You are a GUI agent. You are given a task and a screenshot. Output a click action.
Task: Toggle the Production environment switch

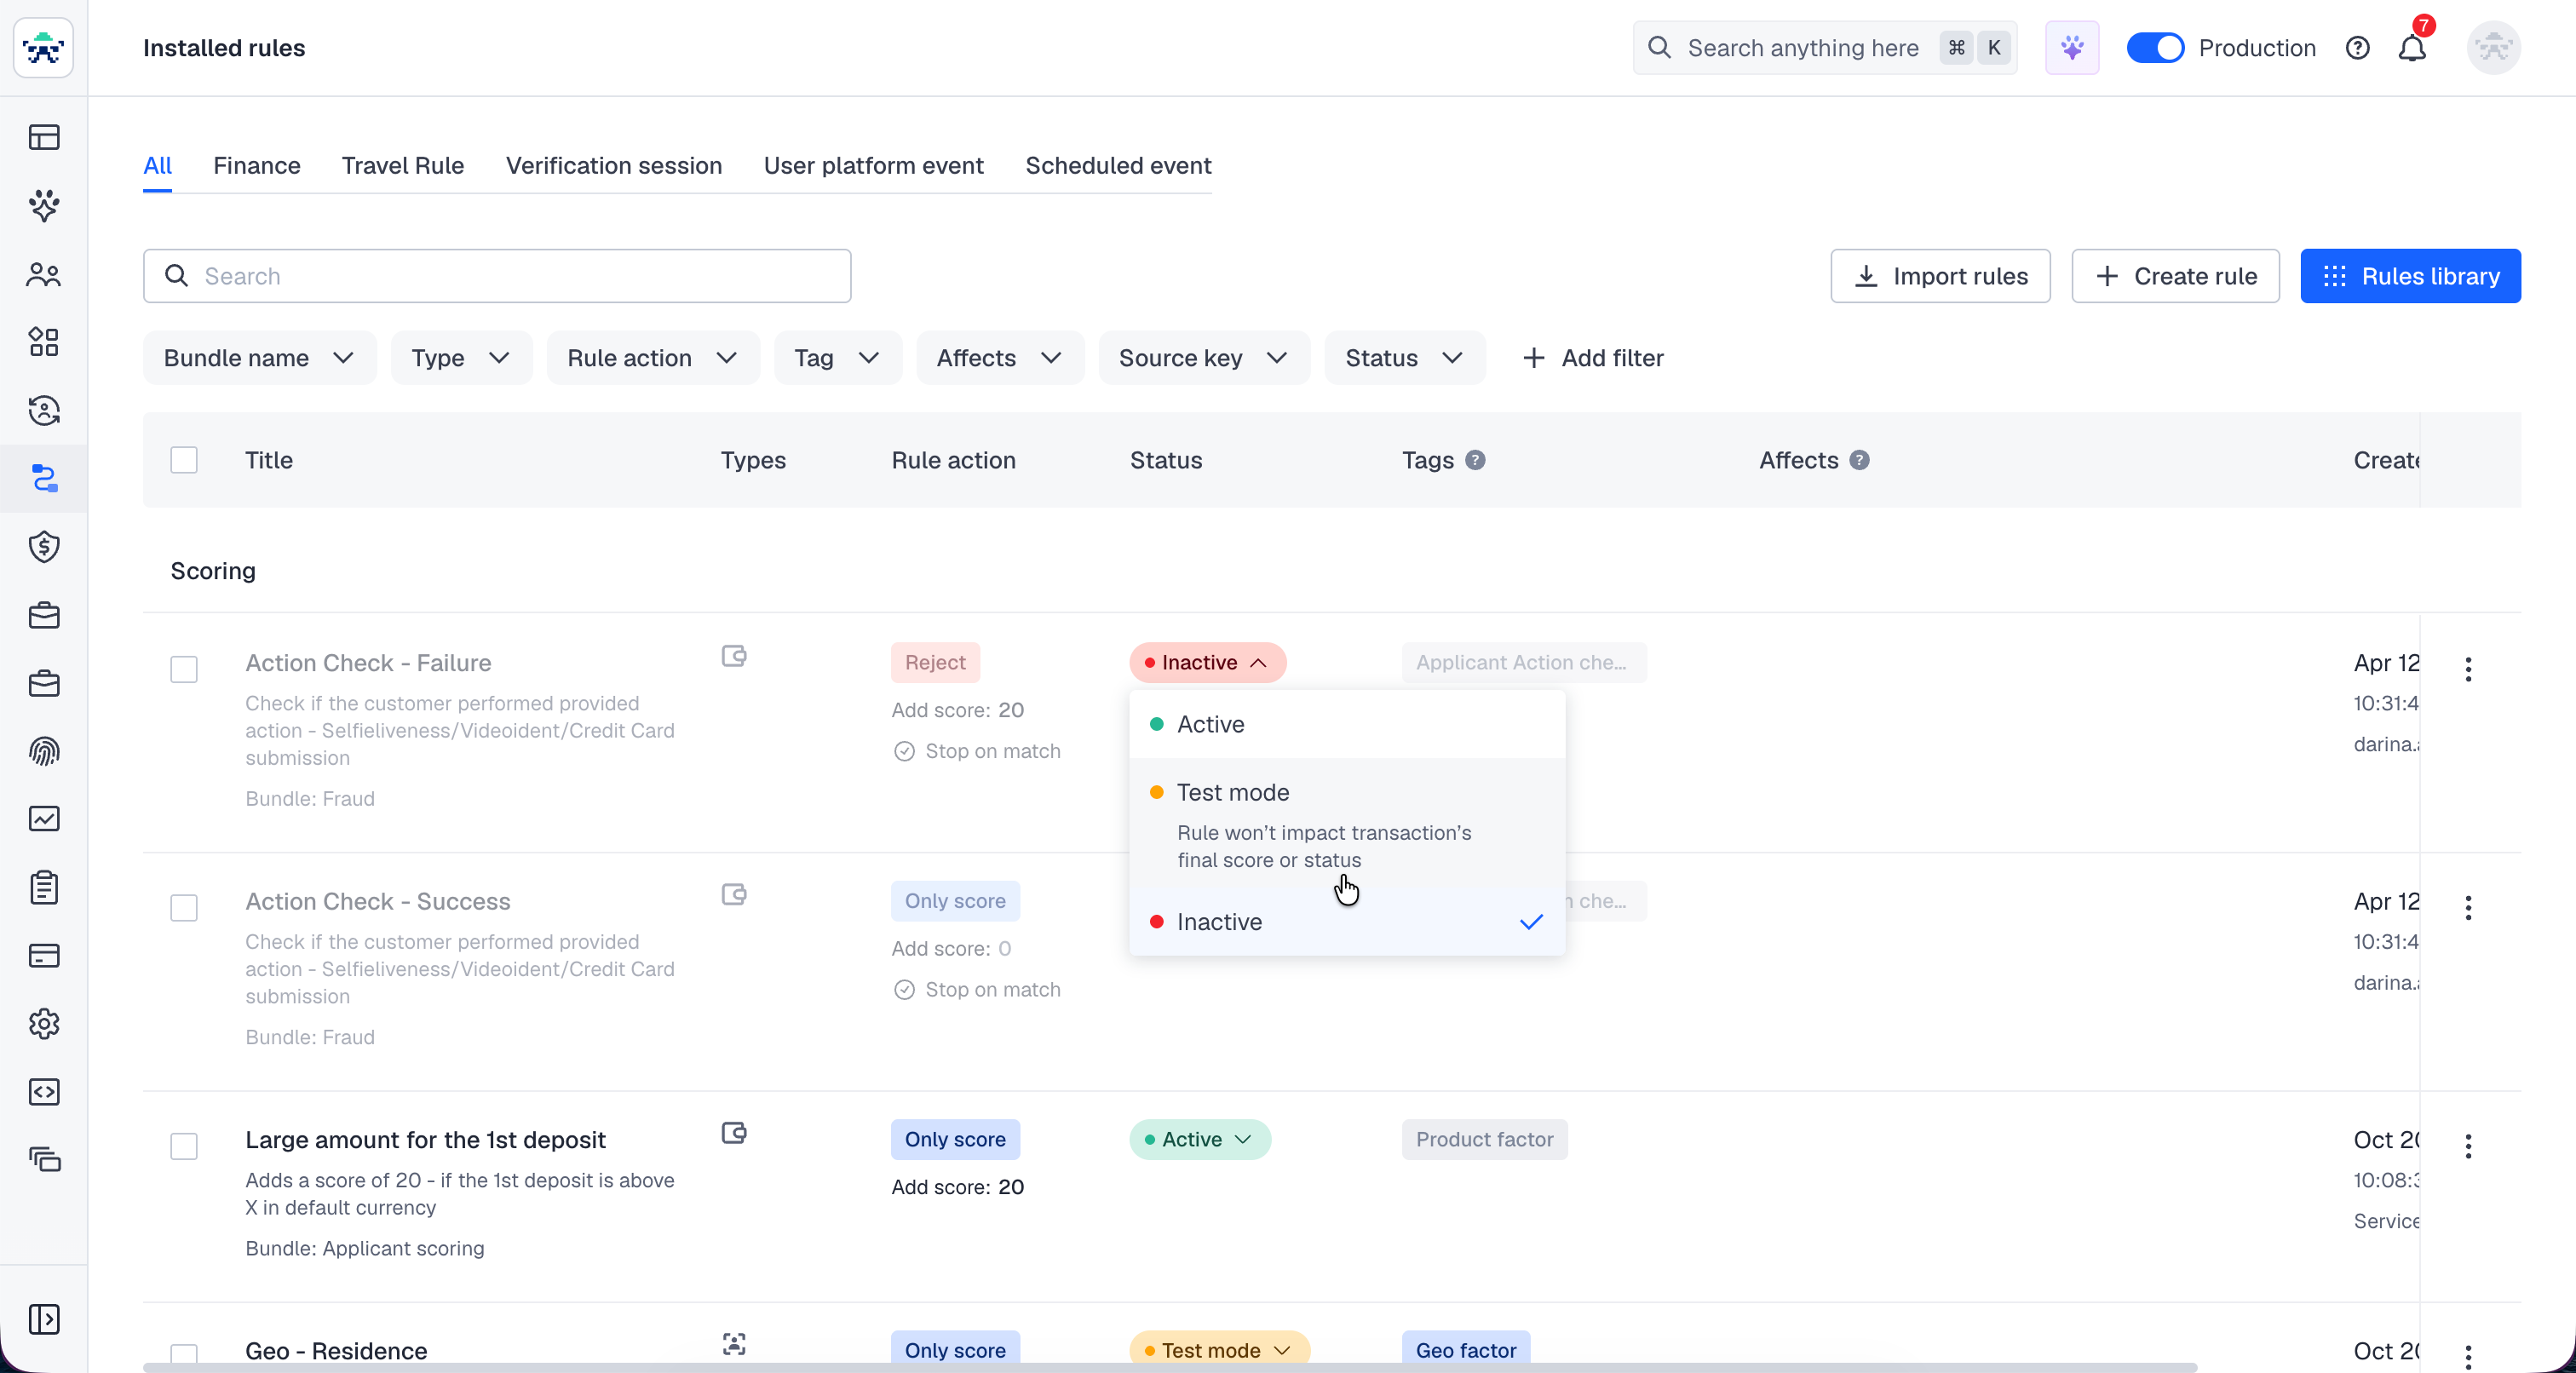pos(2154,48)
